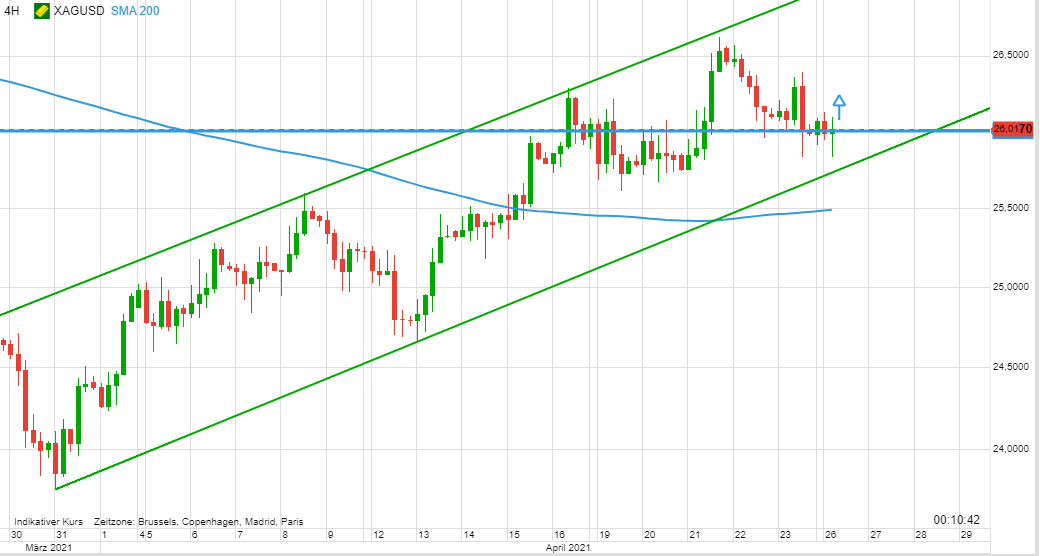Click date 31 on the time axis
Viewport: 1040px width, 556px height.
point(61,535)
